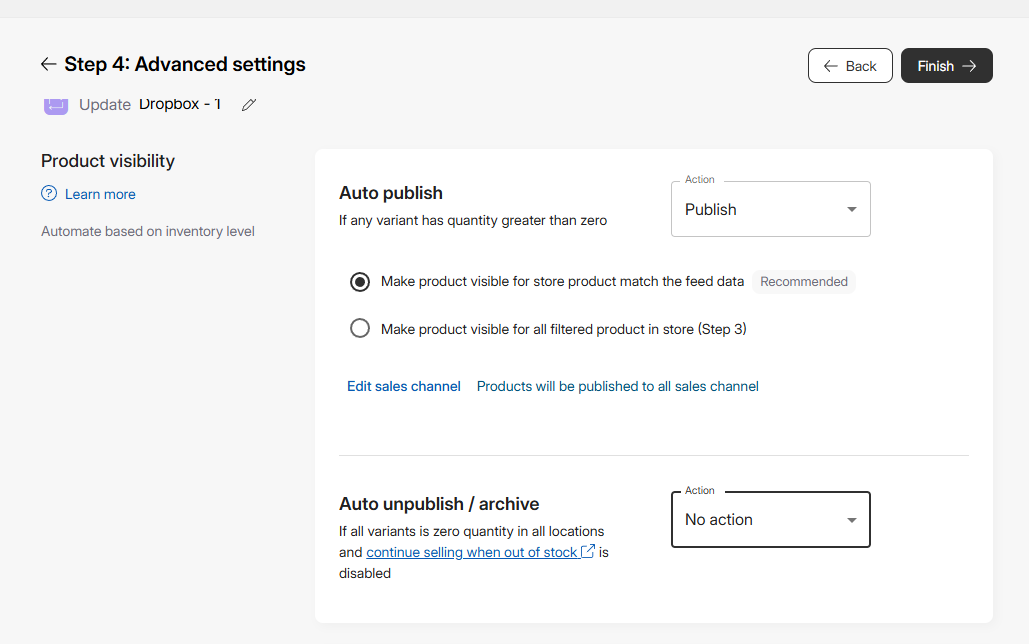The width and height of the screenshot is (1029, 644).
Task: Select 'all filtered product in store' radio option
Action: coord(360,329)
